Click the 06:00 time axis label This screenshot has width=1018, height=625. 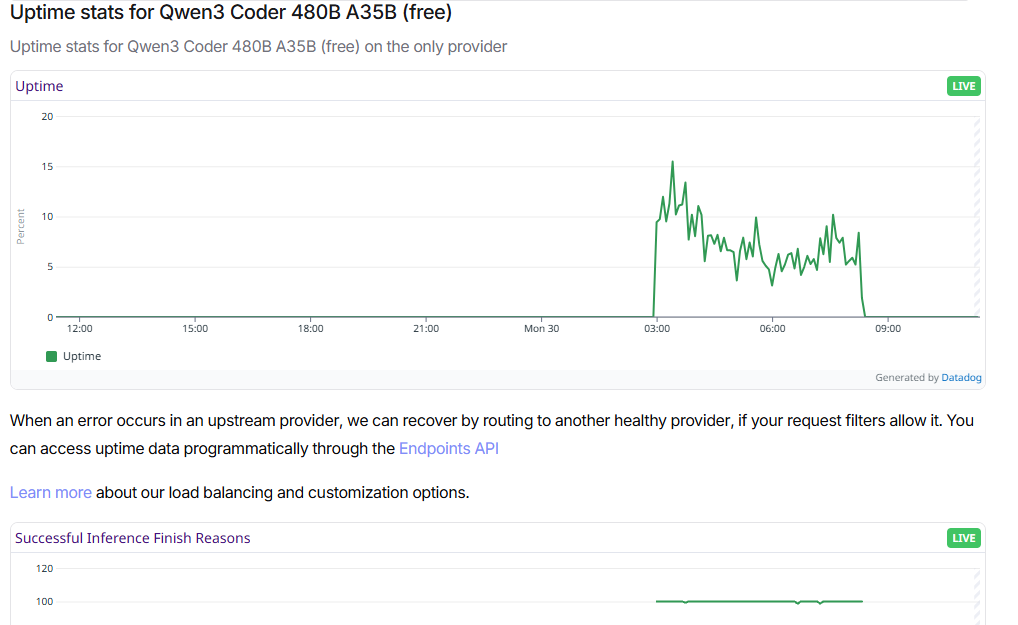[x=772, y=328]
